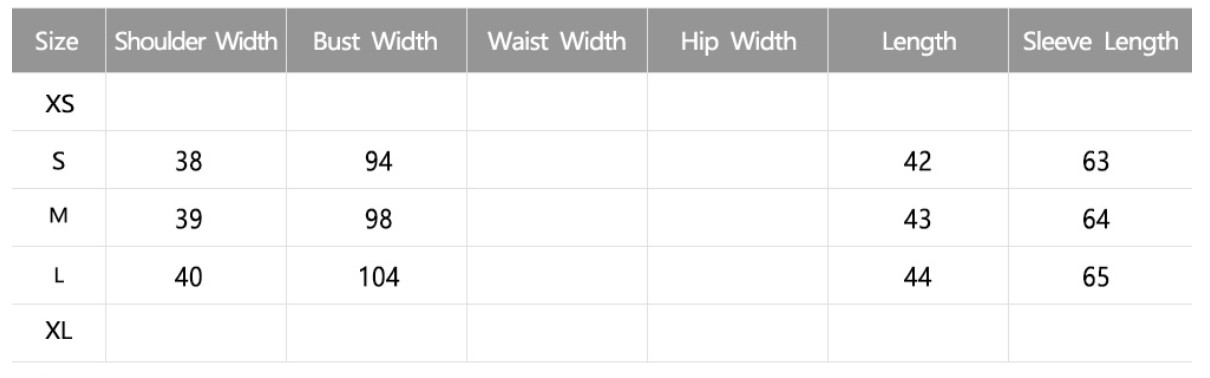Select length value 43 for M

(919, 220)
